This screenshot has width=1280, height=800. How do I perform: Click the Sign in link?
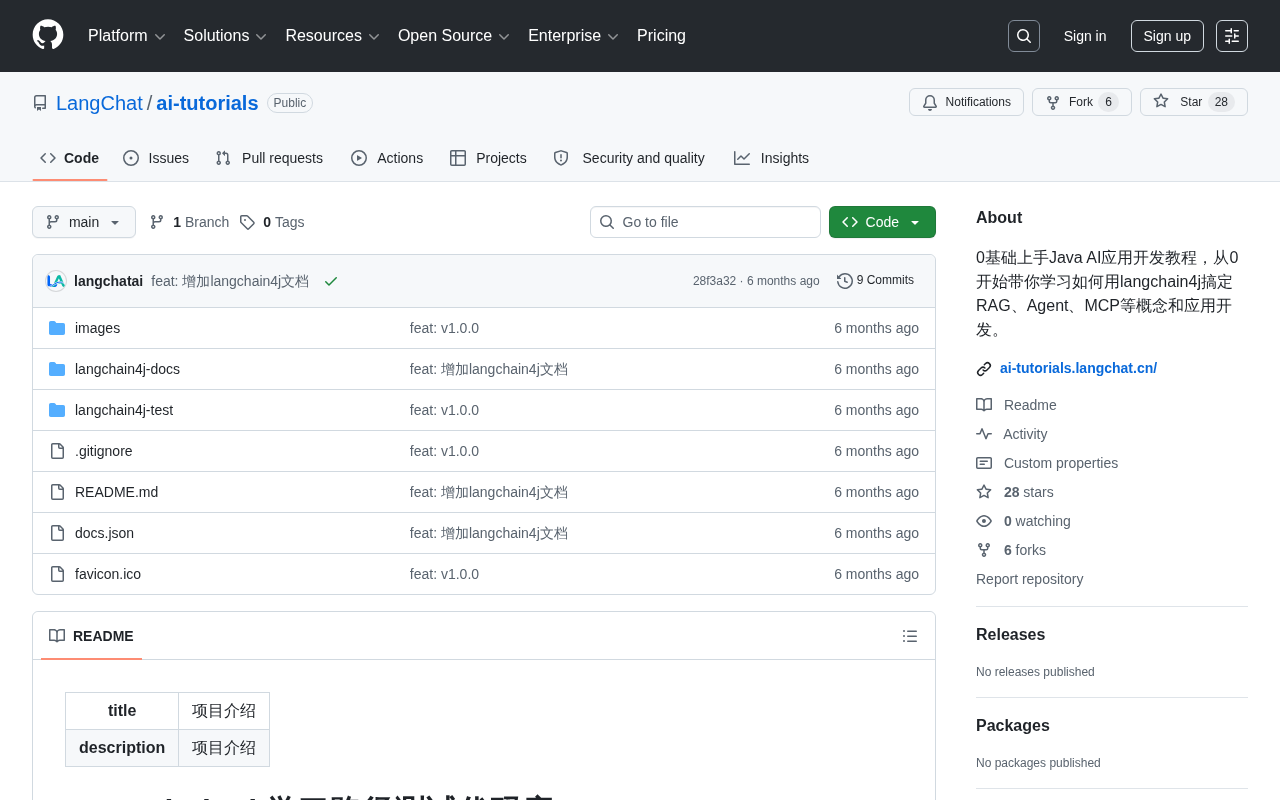[1085, 36]
